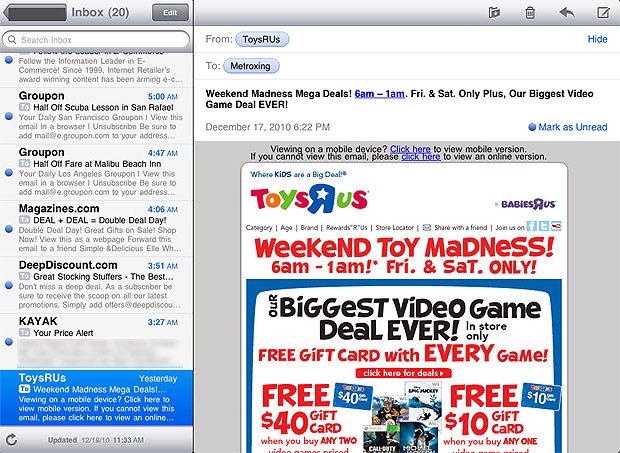Image resolution: width=620 pixels, height=453 pixels.
Task: Refresh the inbox with reload icon
Action: [x=11, y=440]
